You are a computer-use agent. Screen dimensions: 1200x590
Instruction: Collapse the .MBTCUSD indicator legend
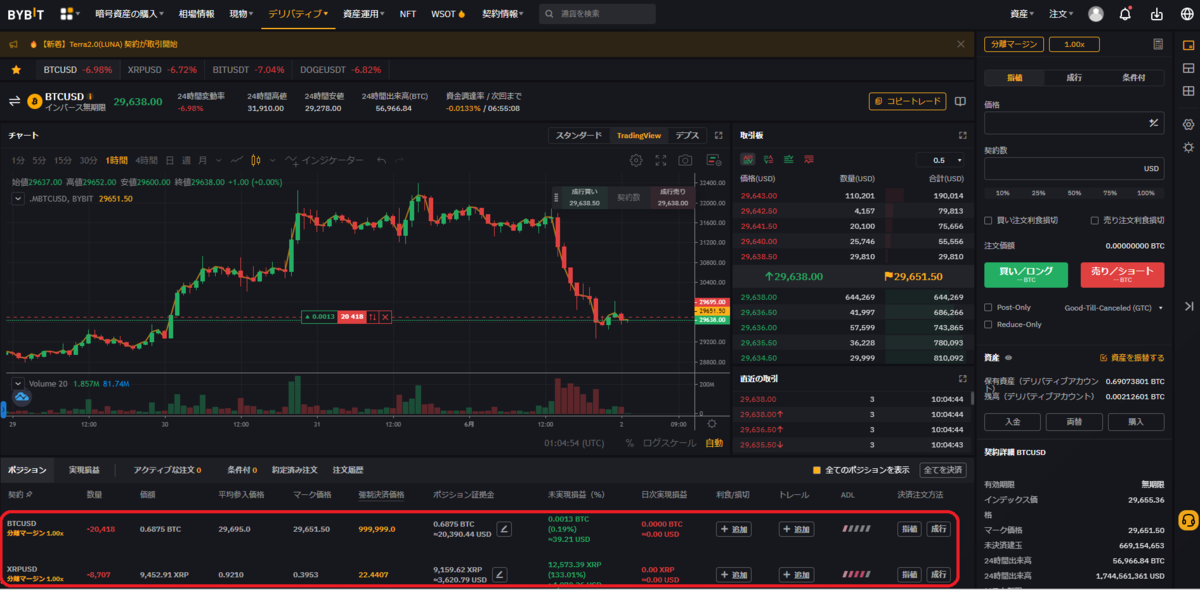click(18, 198)
